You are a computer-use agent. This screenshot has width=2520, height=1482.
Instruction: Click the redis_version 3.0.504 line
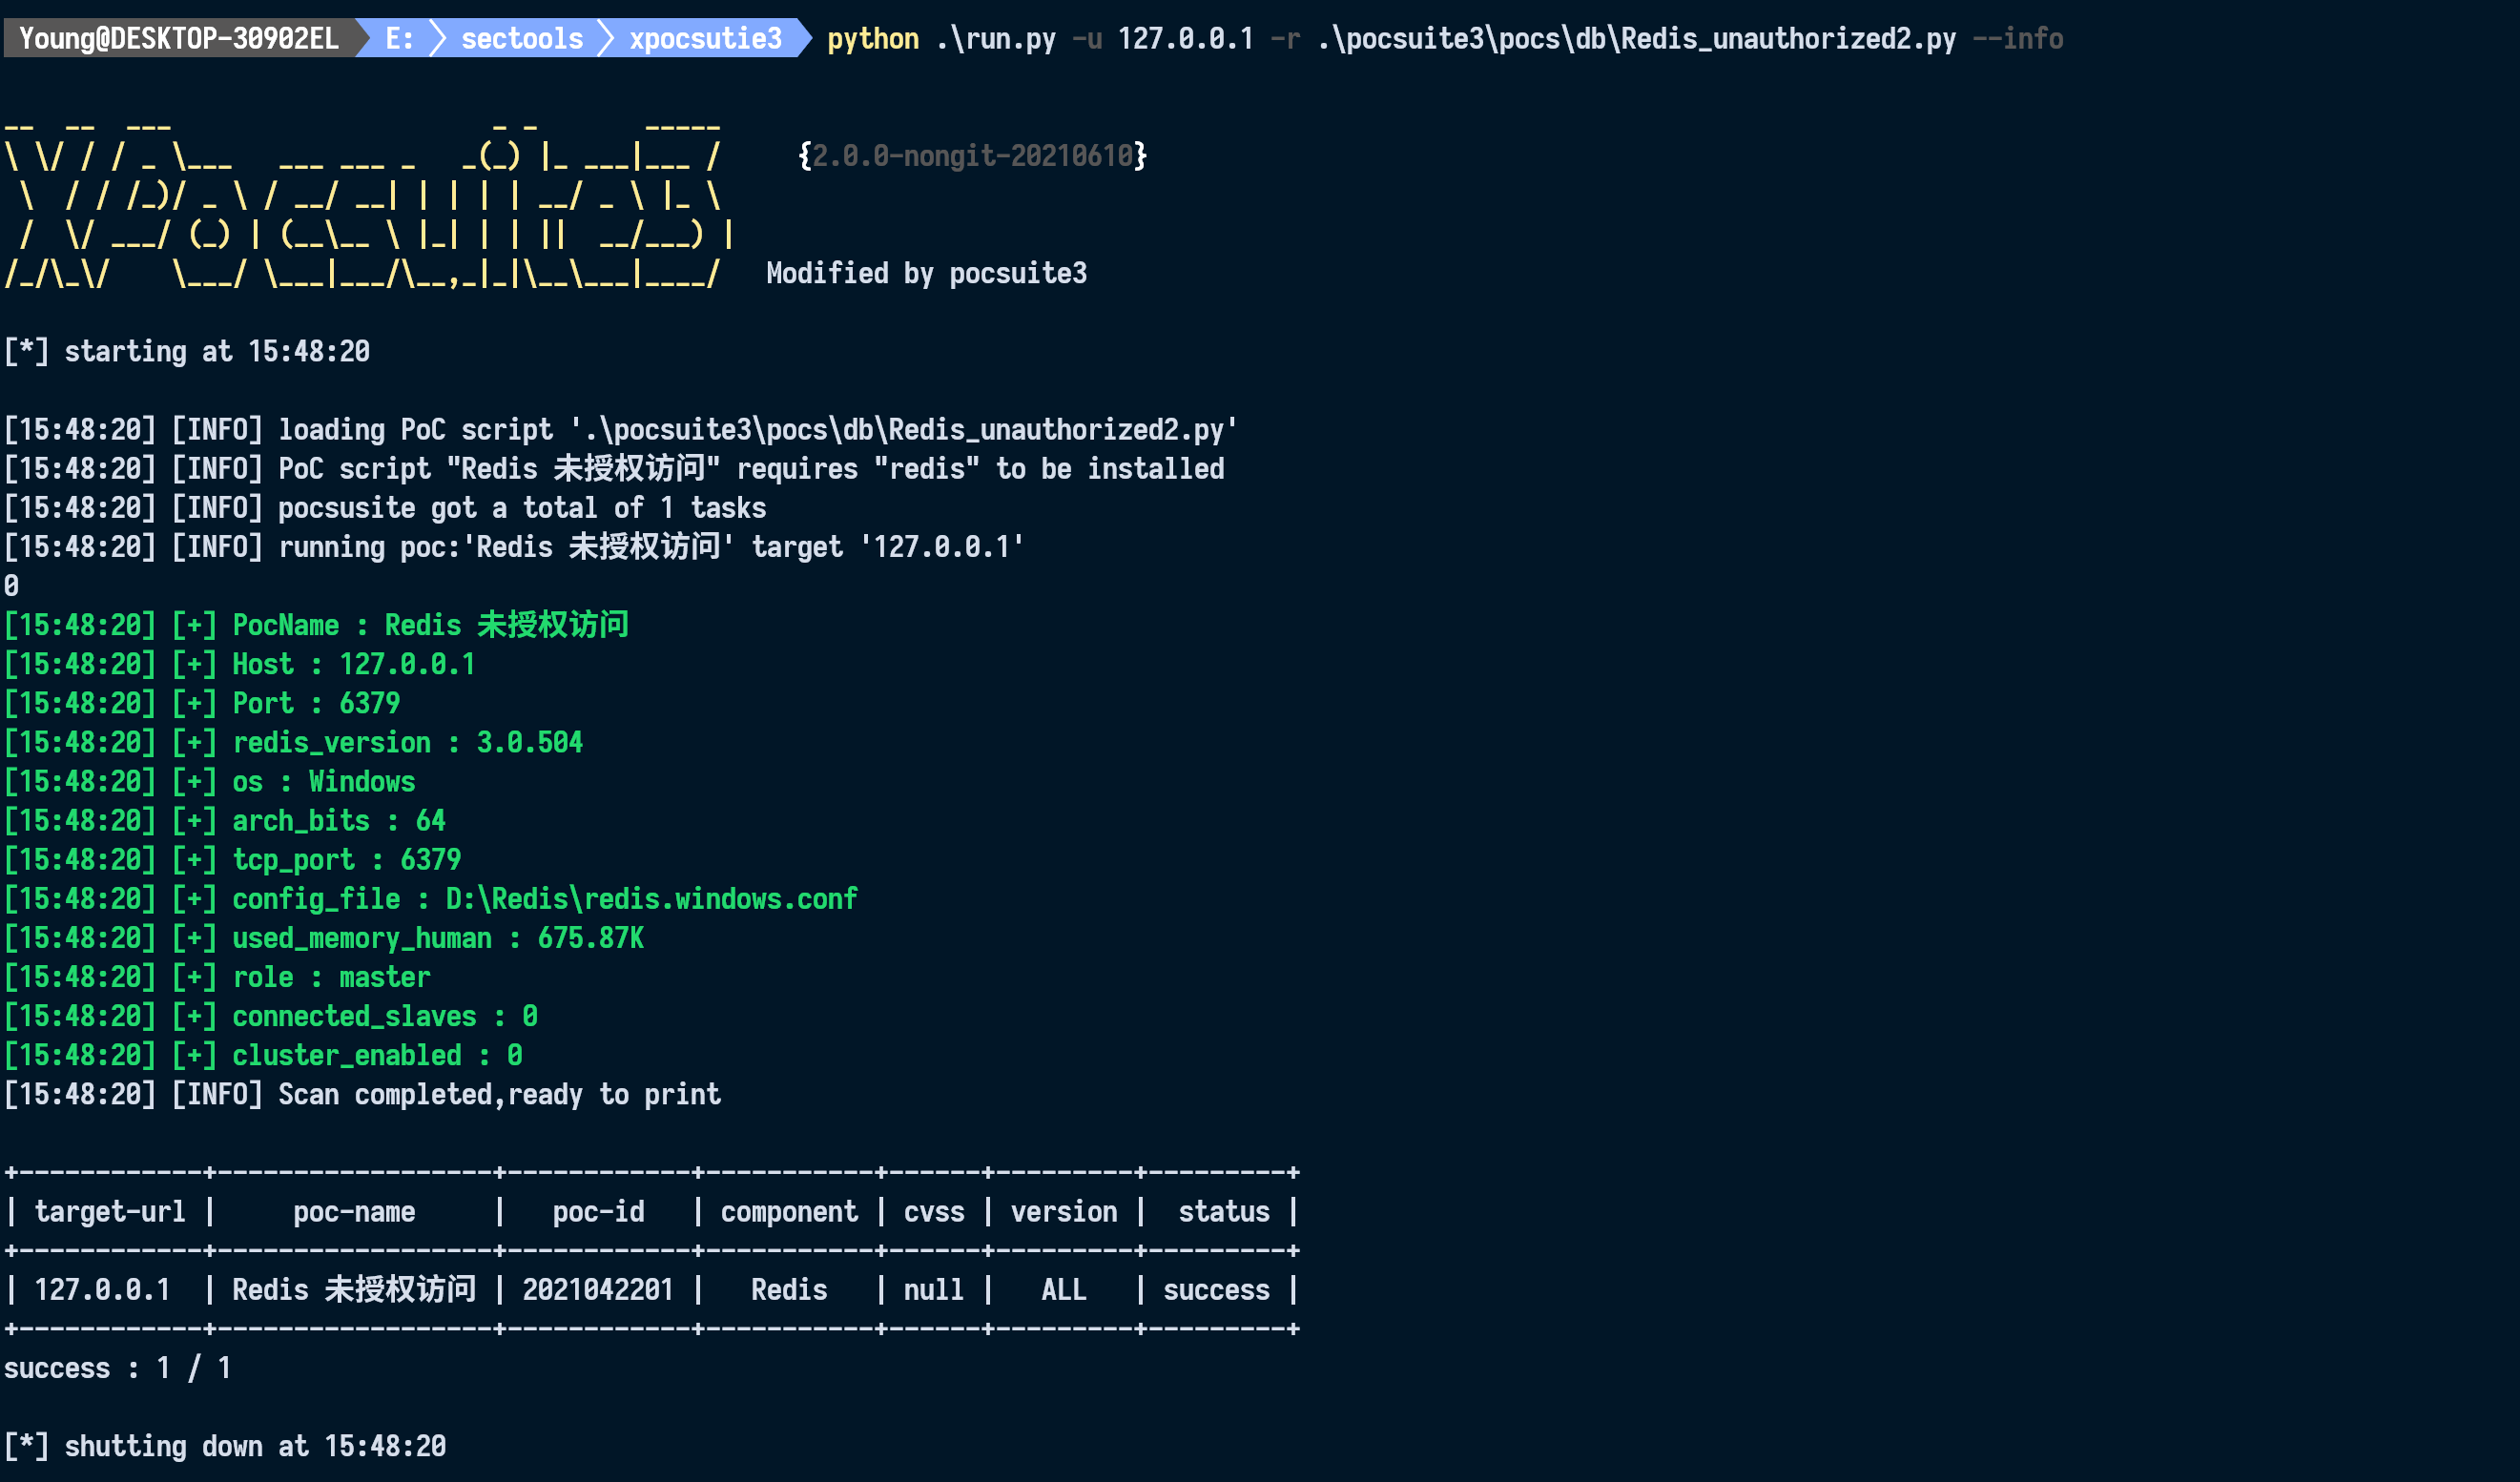407,742
